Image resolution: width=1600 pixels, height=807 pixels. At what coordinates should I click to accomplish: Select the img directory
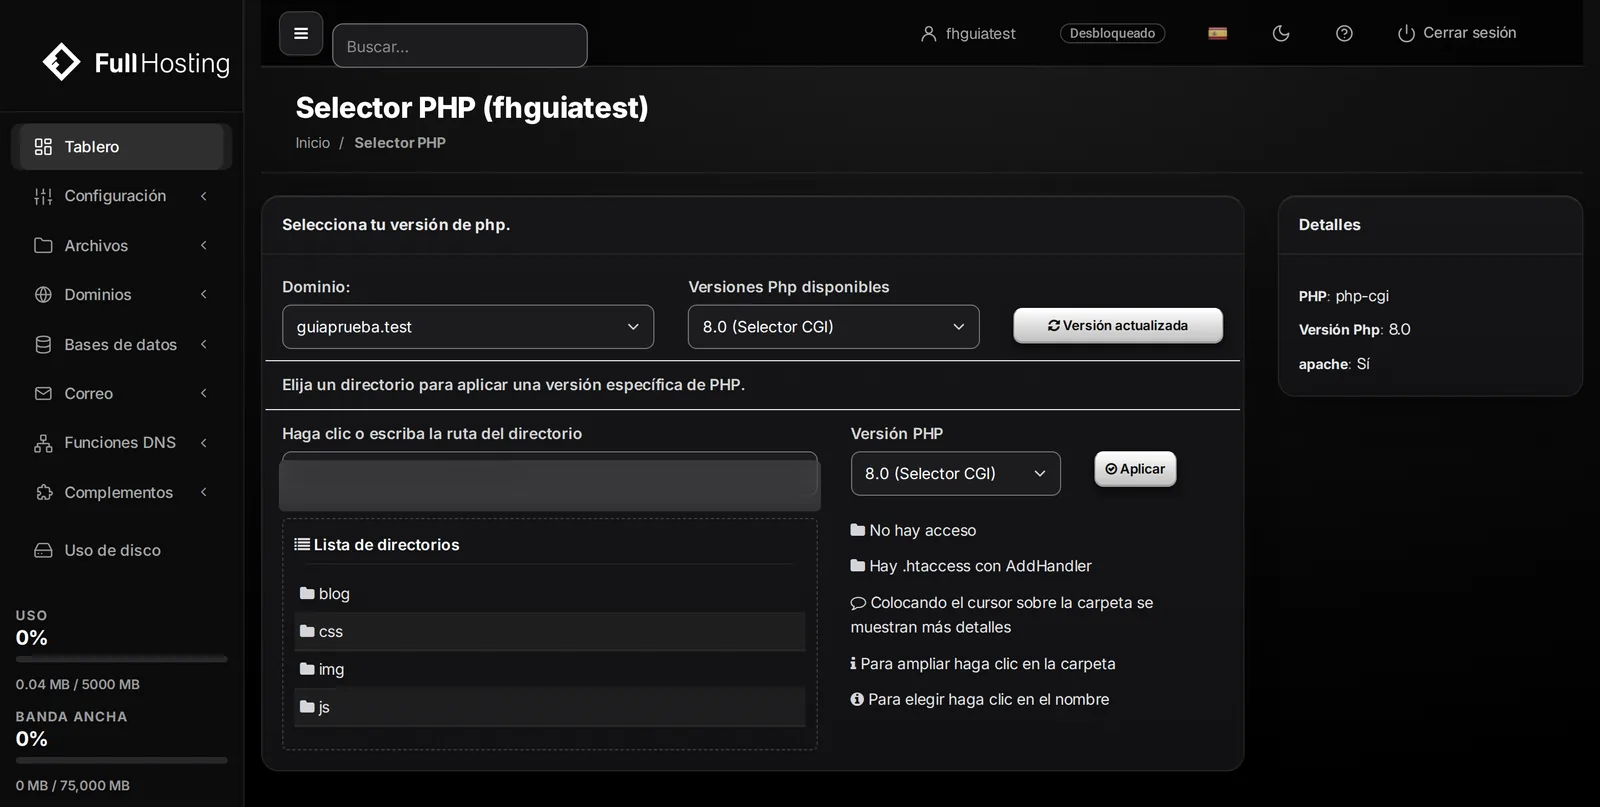[x=331, y=670]
